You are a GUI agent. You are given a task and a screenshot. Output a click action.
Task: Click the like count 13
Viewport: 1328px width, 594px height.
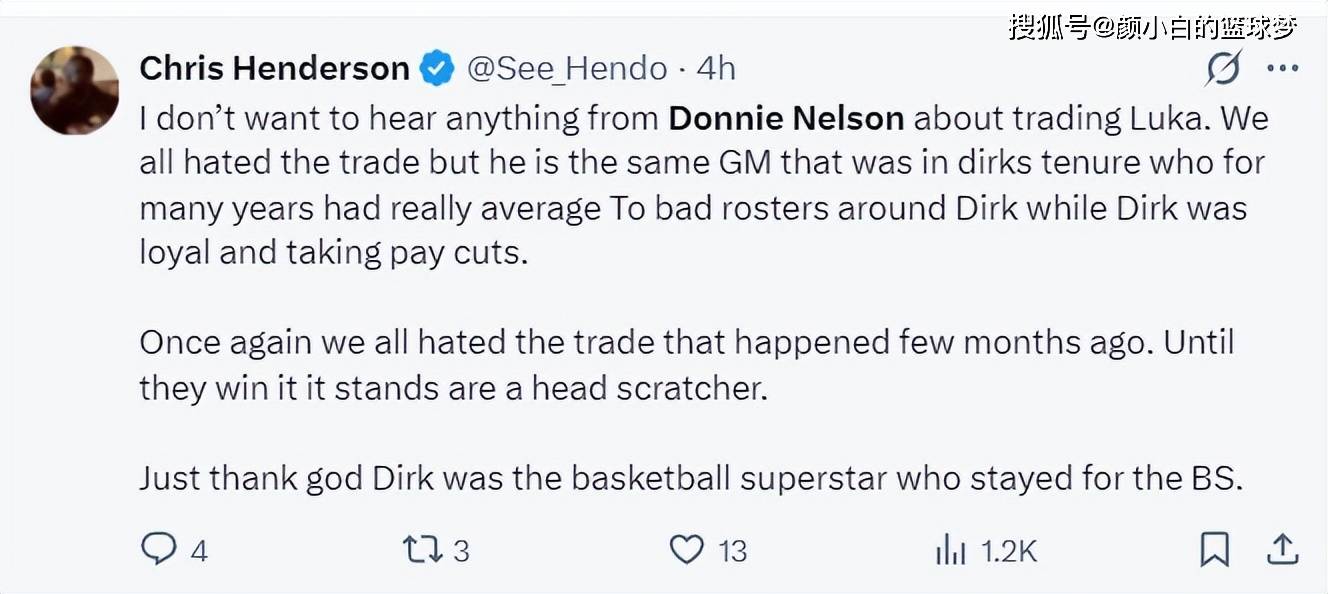[732, 551]
